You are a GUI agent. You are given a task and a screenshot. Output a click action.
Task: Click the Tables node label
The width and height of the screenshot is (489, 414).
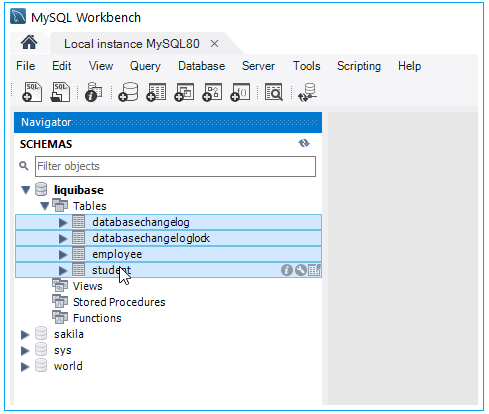pos(90,206)
